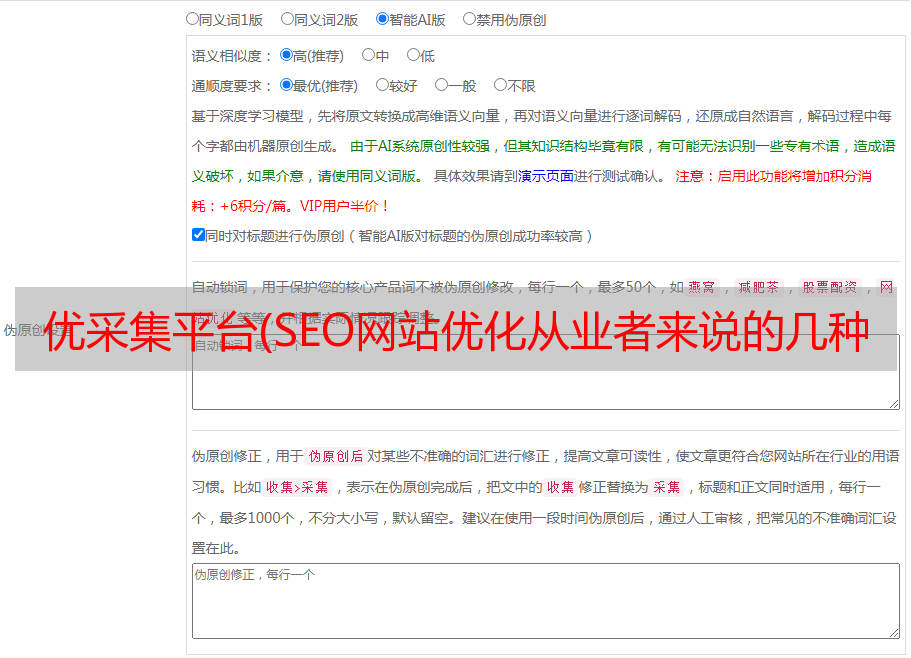This screenshot has width=911, height=658.
Task: Set 通顺度要求 to 较好
Action: (382, 85)
